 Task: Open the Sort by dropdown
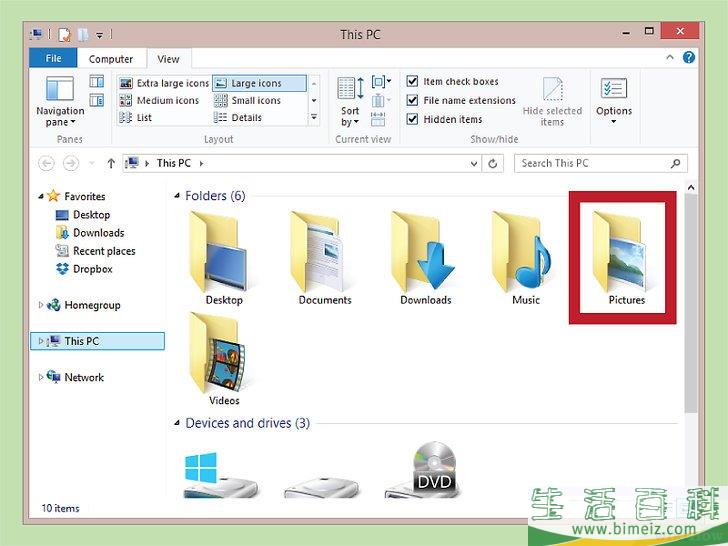click(350, 104)
